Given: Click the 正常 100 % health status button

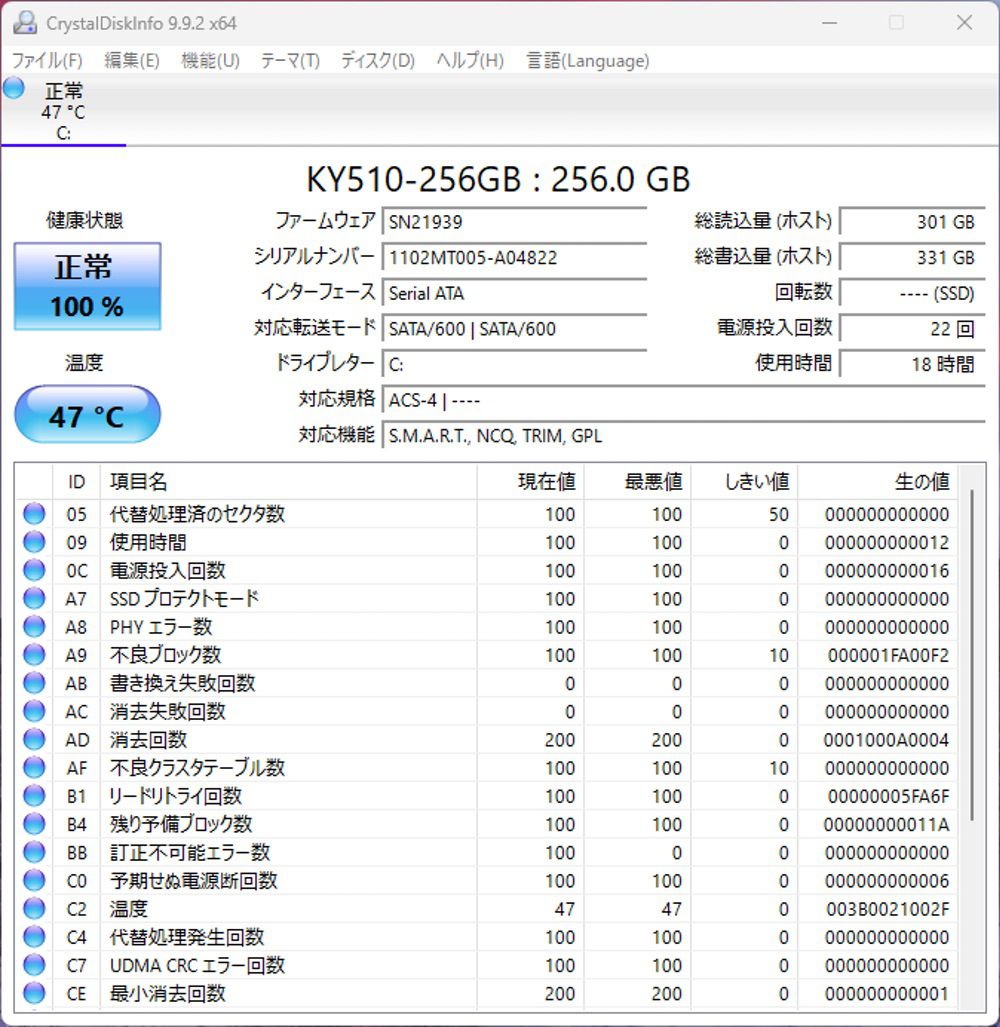Looking at the screenshot, I should (x=87, y=286).
